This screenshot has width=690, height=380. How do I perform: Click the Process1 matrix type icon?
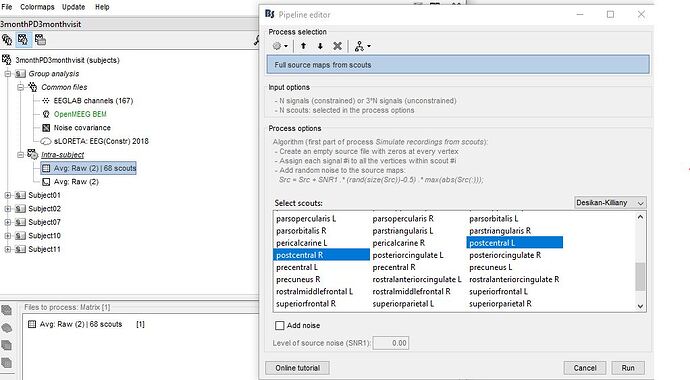click(7, 363)
